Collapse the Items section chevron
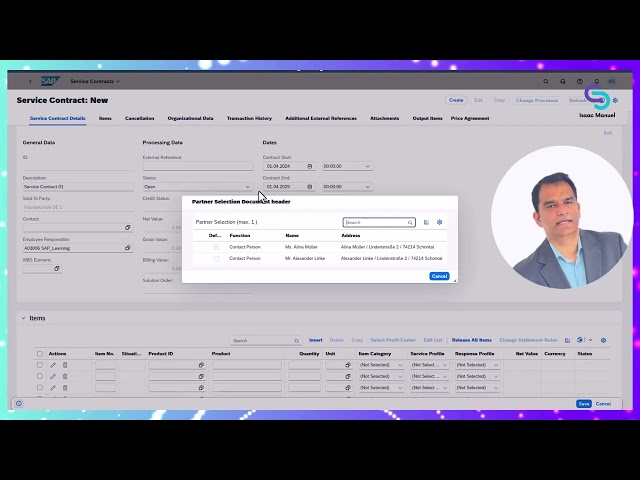Screen dimensions: 640x480 pyautogui.click(x=23, y=318)
